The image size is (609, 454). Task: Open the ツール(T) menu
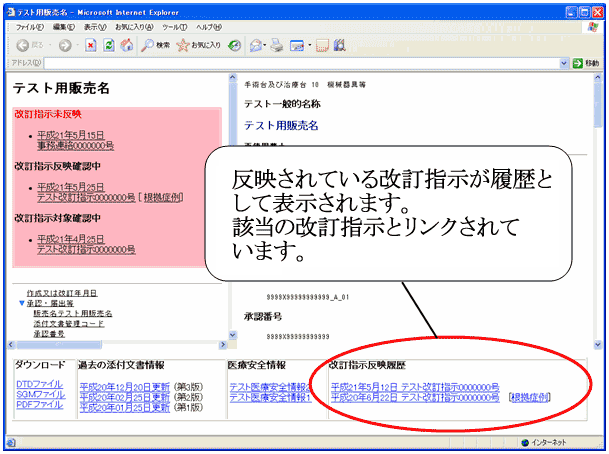[174, 27]
